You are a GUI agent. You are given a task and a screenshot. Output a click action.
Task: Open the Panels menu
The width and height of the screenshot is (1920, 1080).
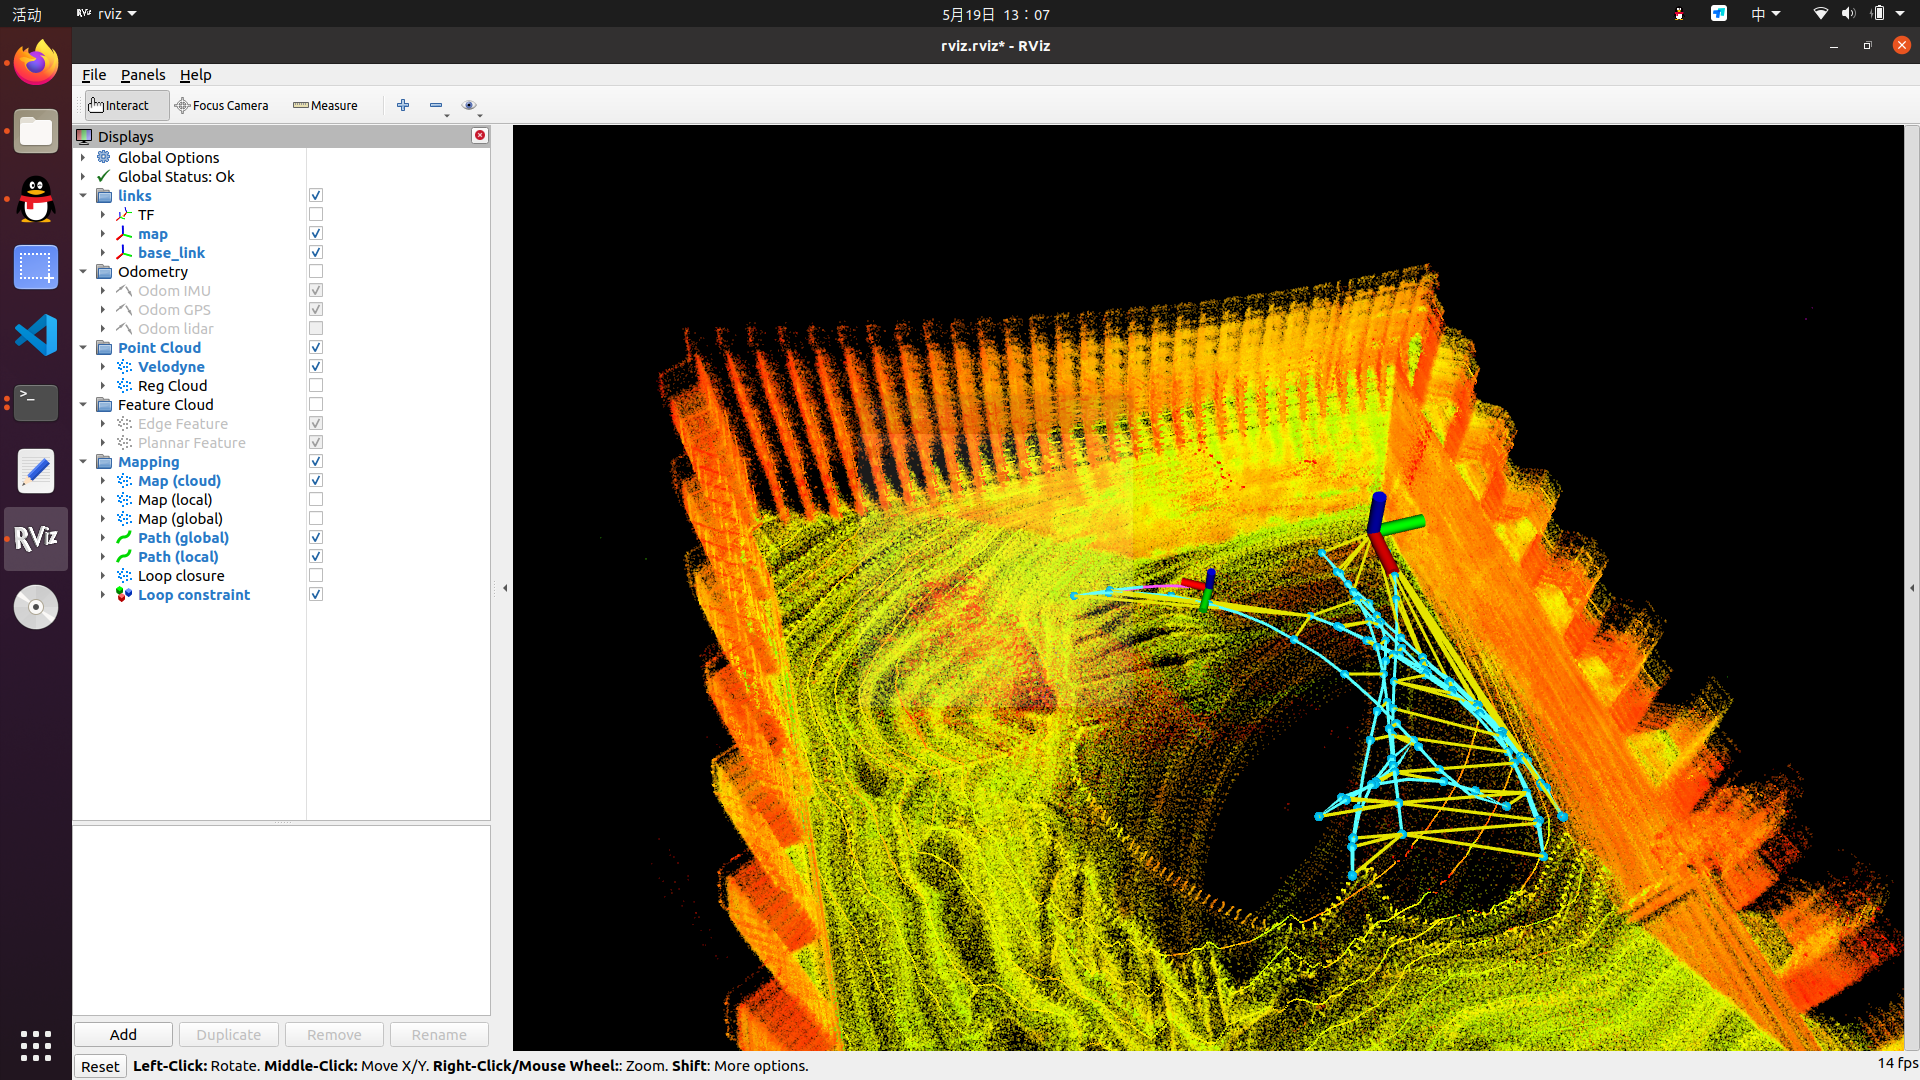click(143, 75)
